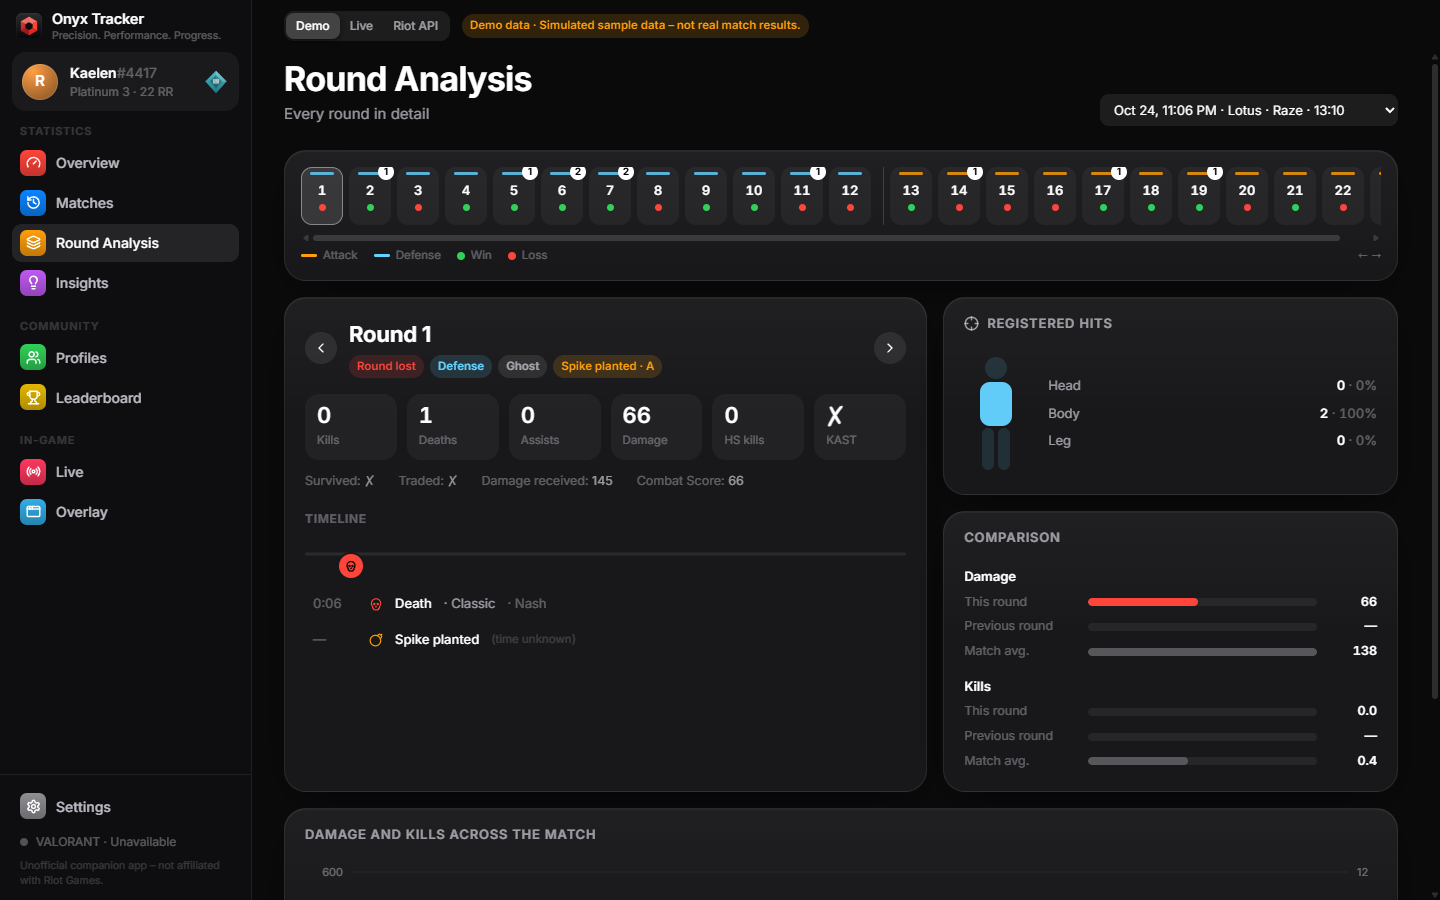Select round 19 in the round strip
1440x900 pixels.
(1199, 196)
